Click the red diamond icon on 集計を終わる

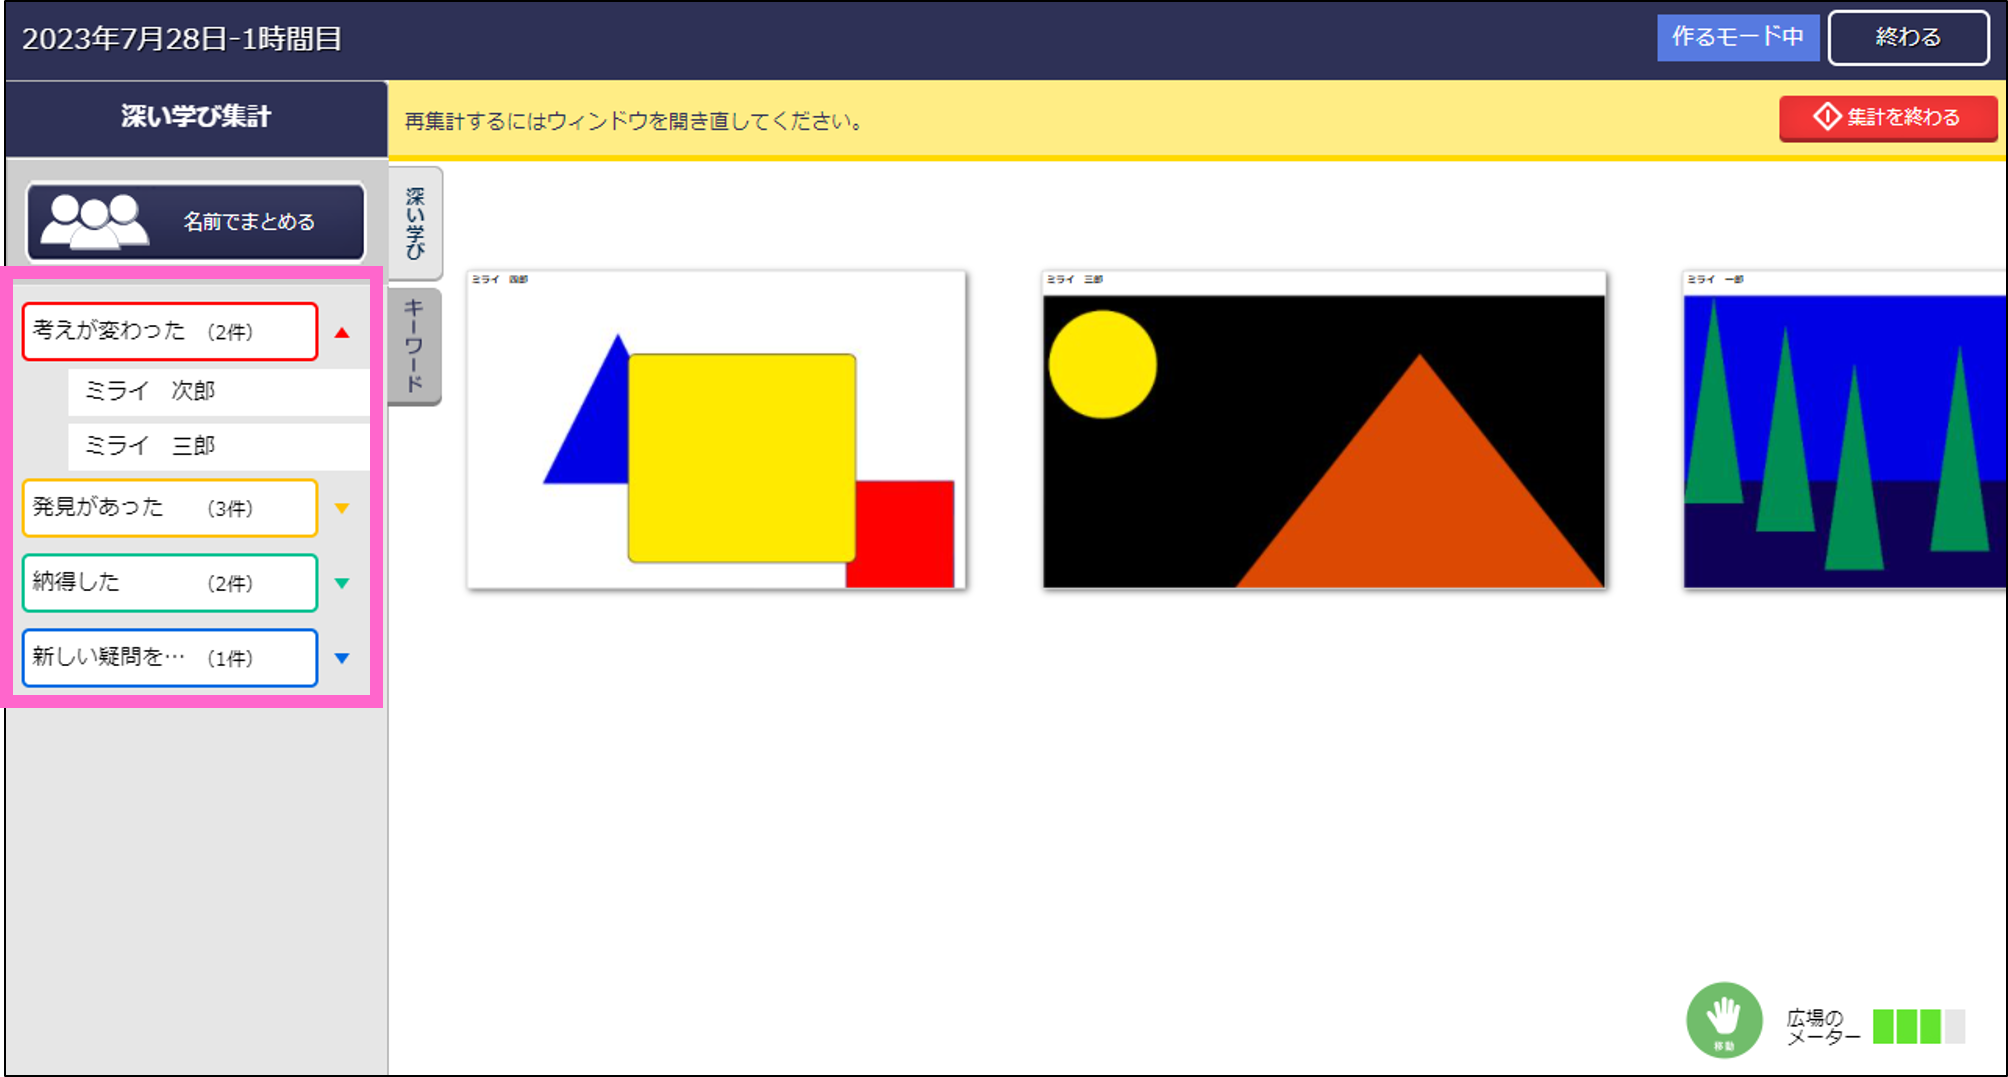(1827, 117)
